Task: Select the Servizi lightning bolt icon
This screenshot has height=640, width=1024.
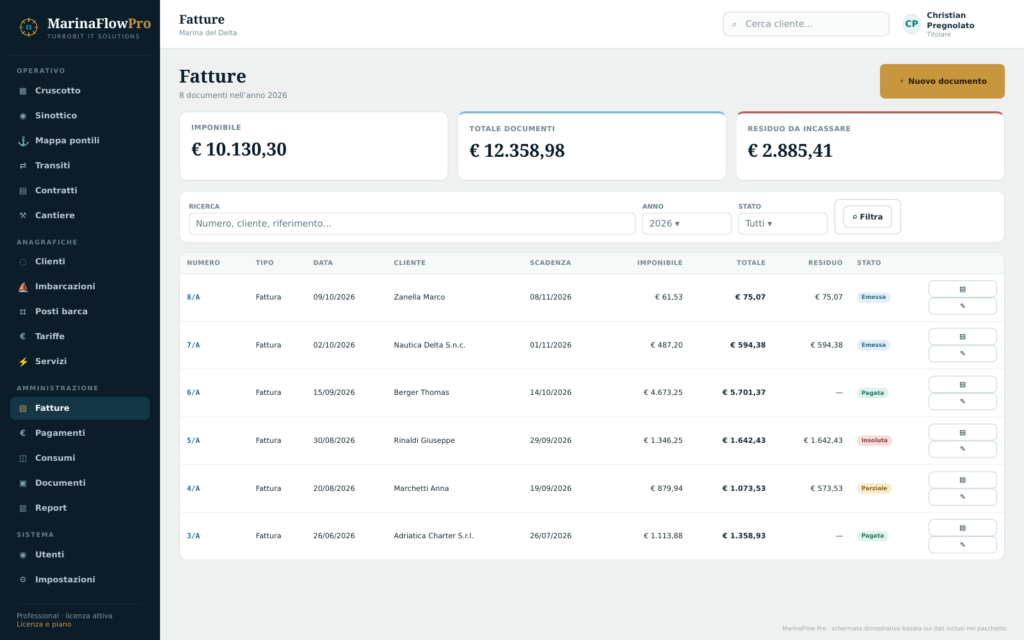Action: tap(23, 362)
